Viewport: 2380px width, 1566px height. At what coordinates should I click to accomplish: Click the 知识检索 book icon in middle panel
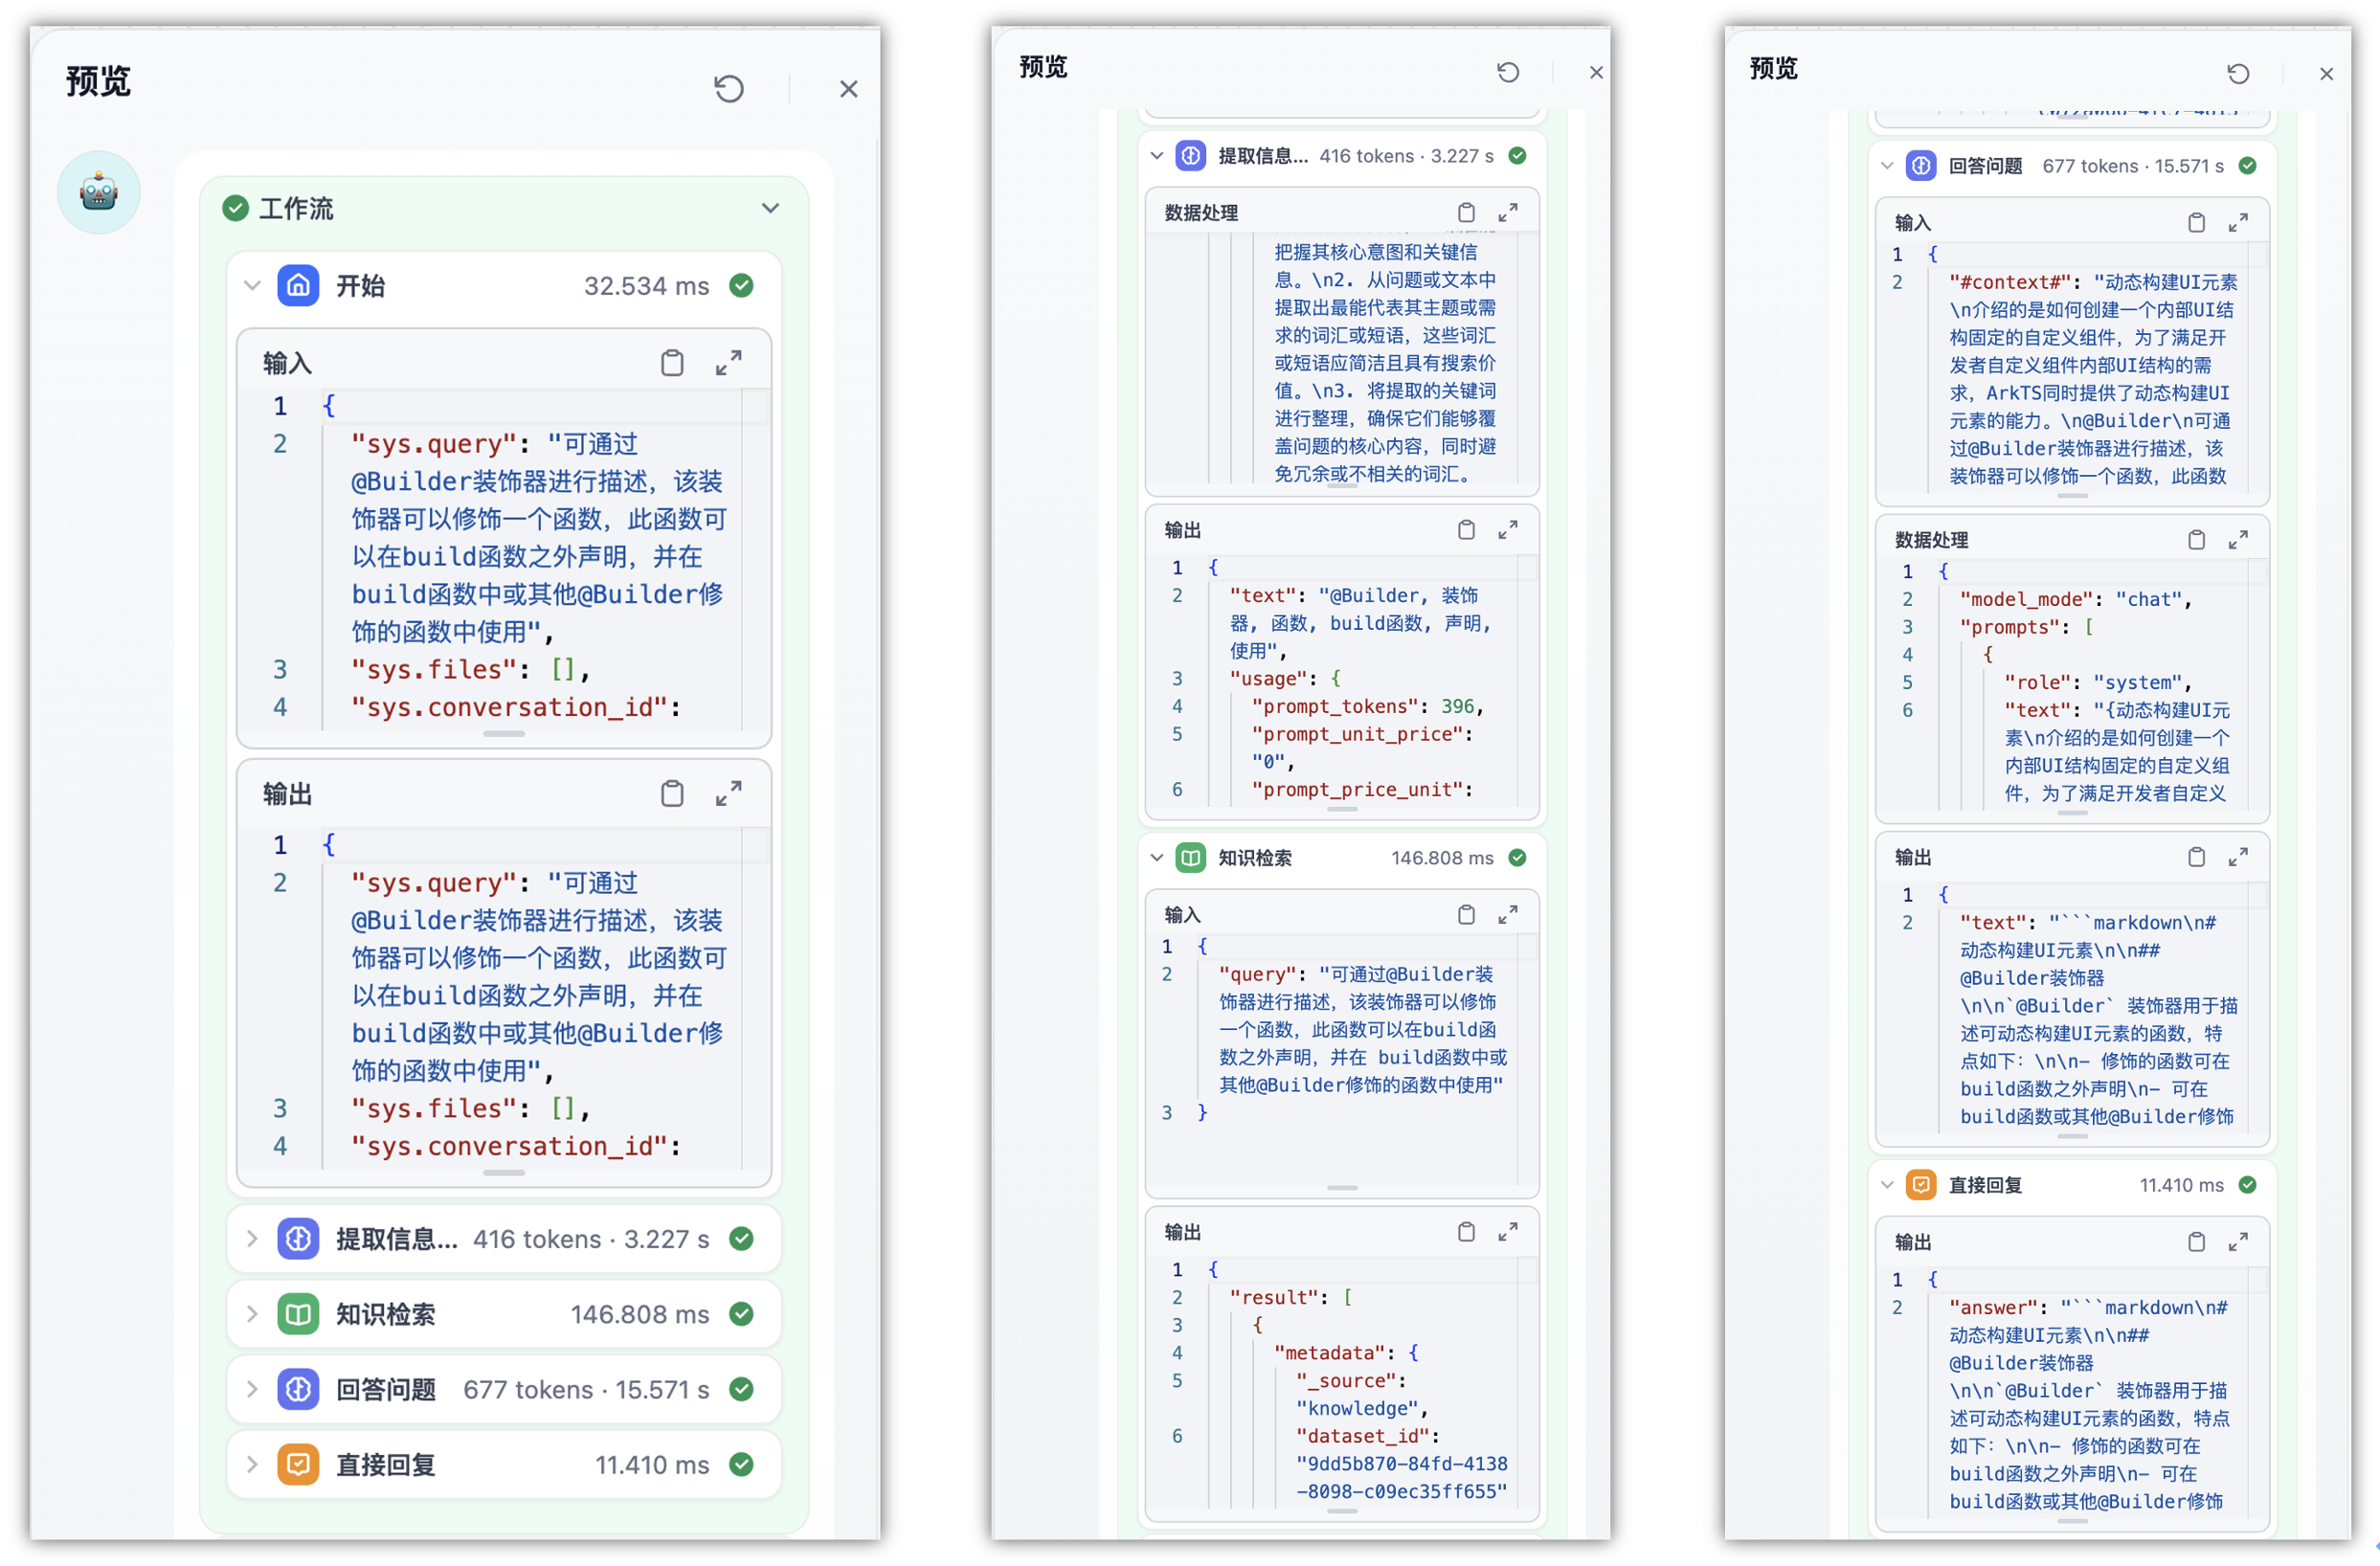1190,858
